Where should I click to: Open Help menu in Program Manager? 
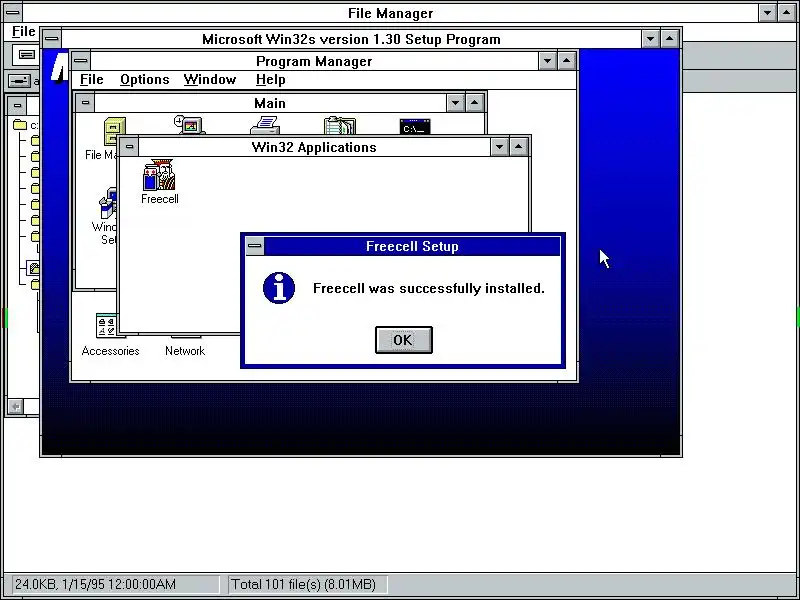click(270, 80)
